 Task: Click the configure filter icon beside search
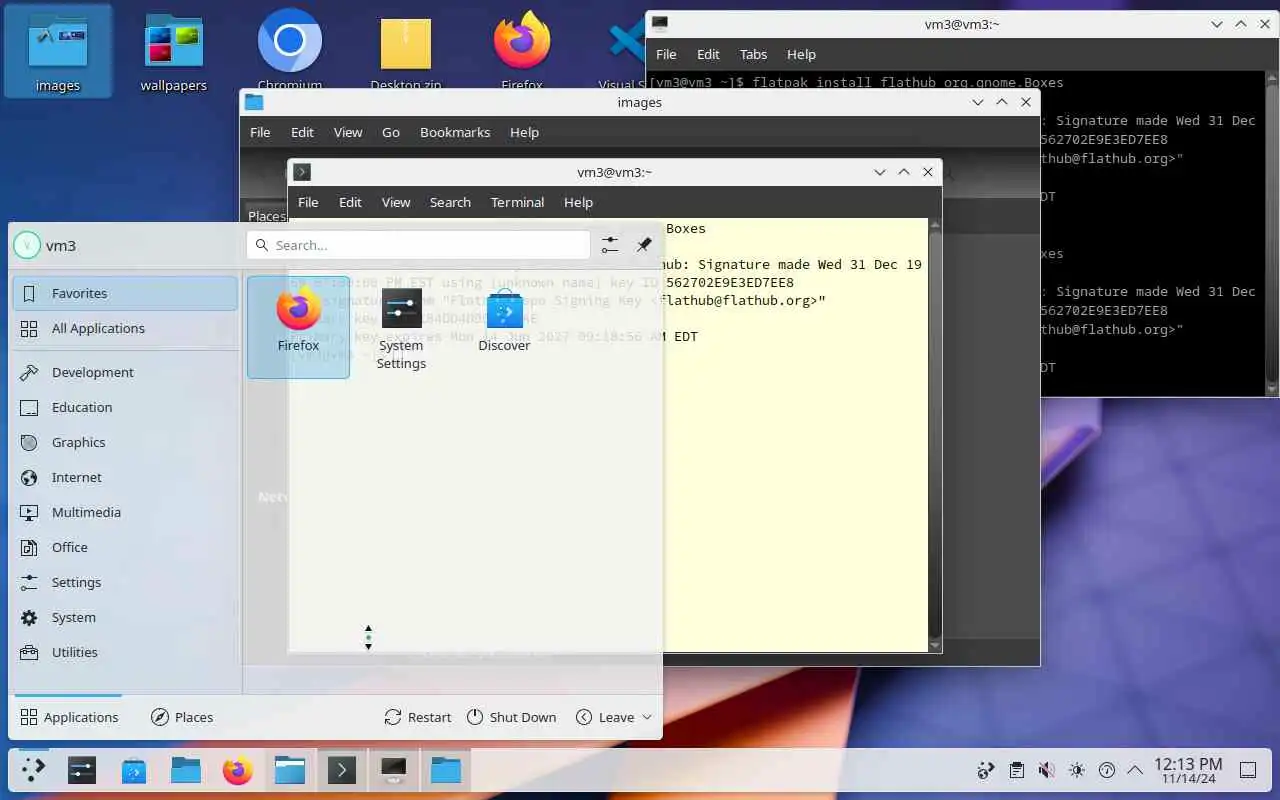click(610, 245)
